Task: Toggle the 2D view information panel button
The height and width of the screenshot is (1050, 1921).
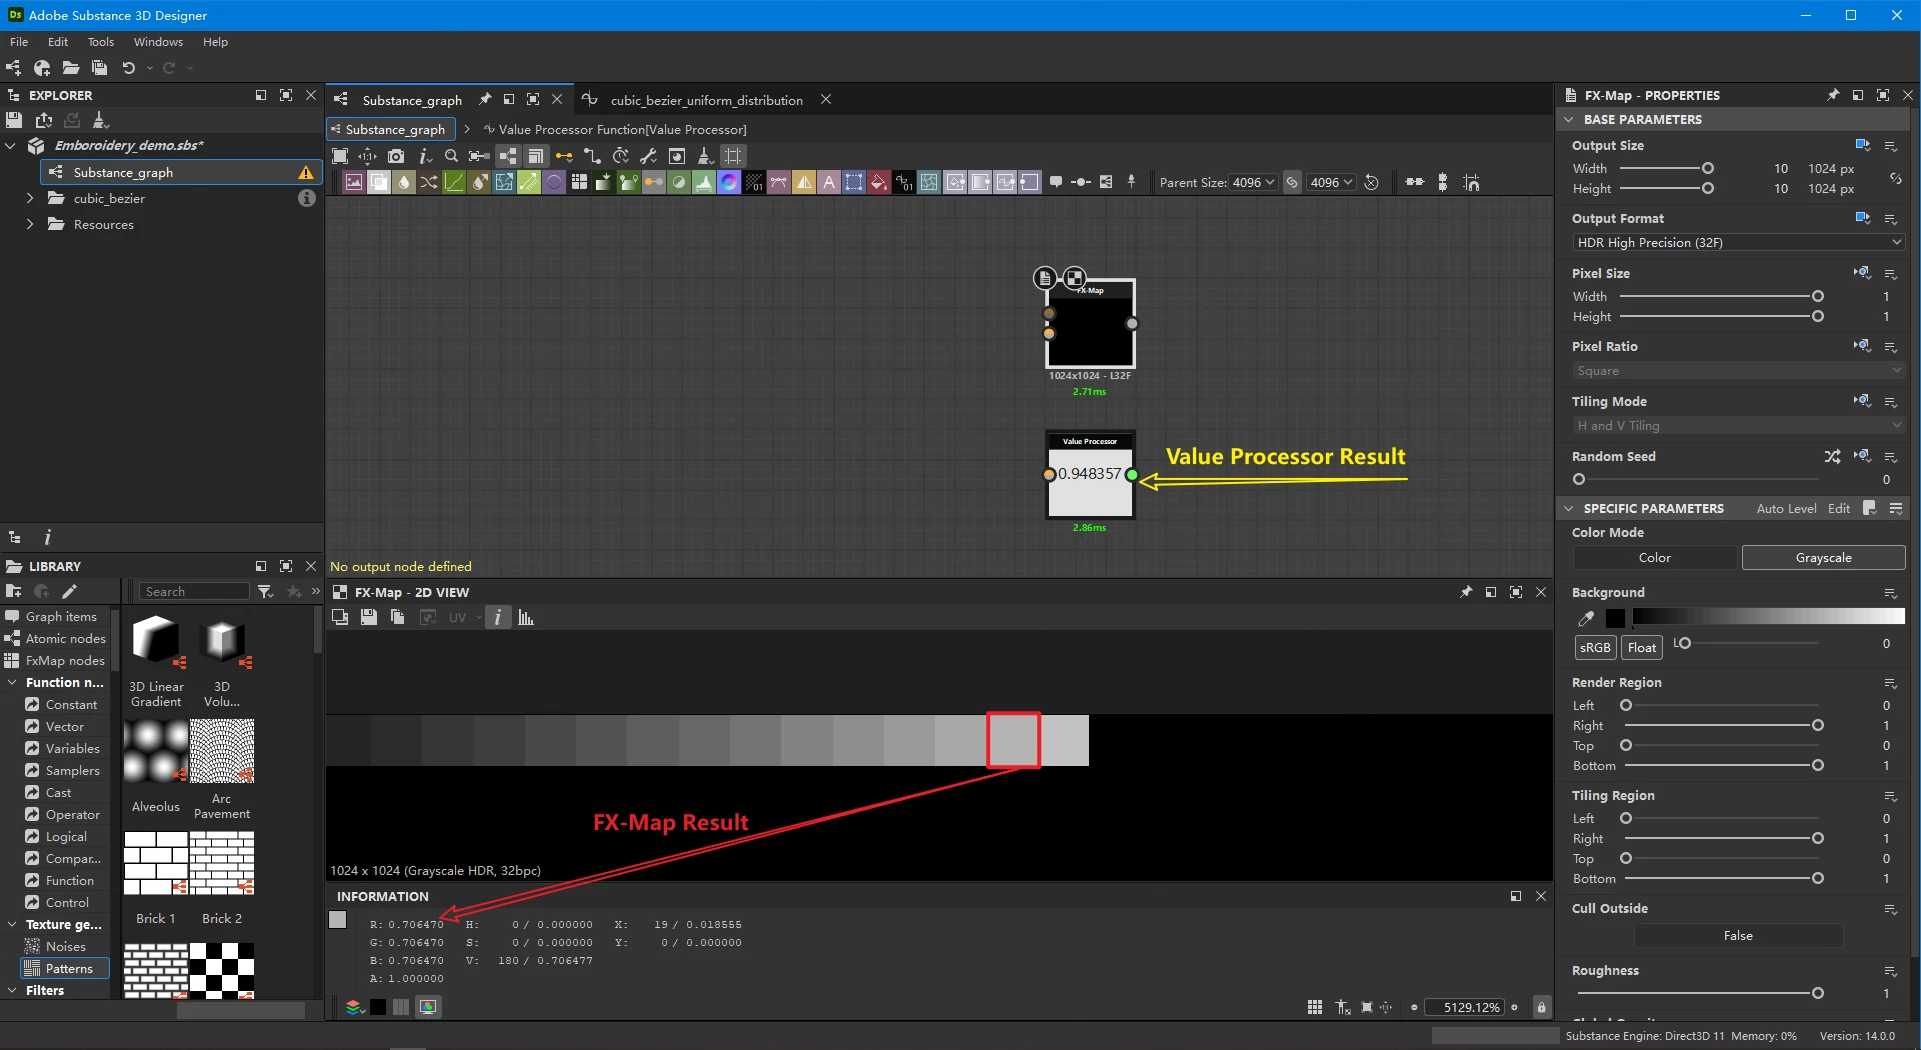Action: pyautogui.click(x=498, y=617)
